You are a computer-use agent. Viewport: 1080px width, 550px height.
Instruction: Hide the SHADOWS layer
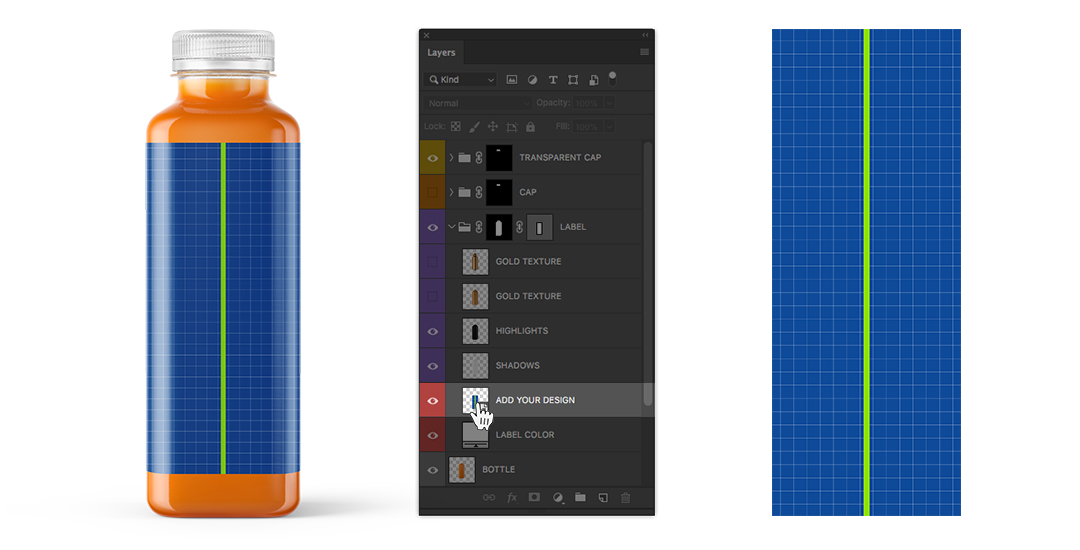click(x=433, y=366)
